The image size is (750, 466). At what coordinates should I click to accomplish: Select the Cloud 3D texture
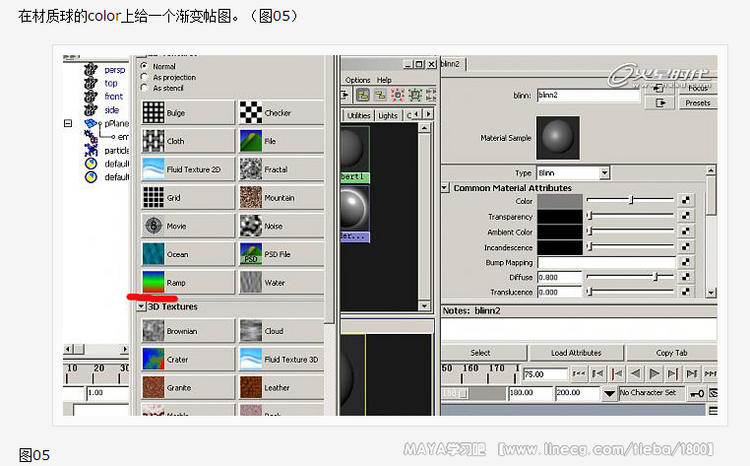point(281,331)
